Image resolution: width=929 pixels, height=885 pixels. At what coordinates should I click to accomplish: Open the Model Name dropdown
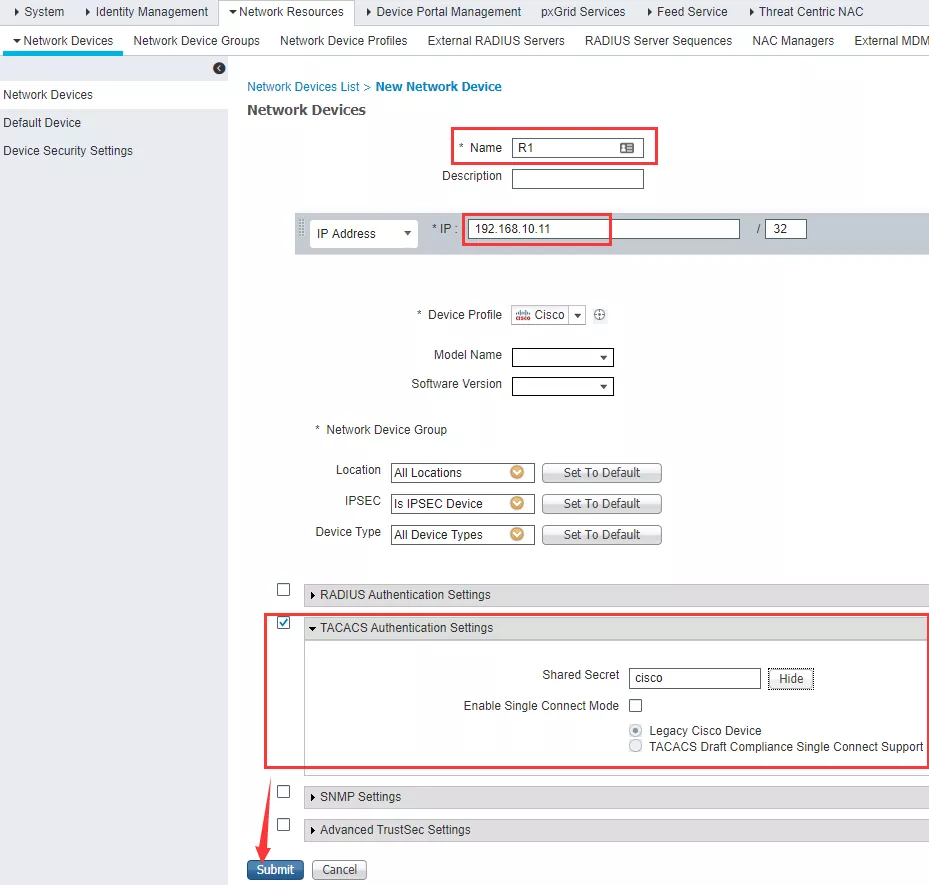coord(563,358)
